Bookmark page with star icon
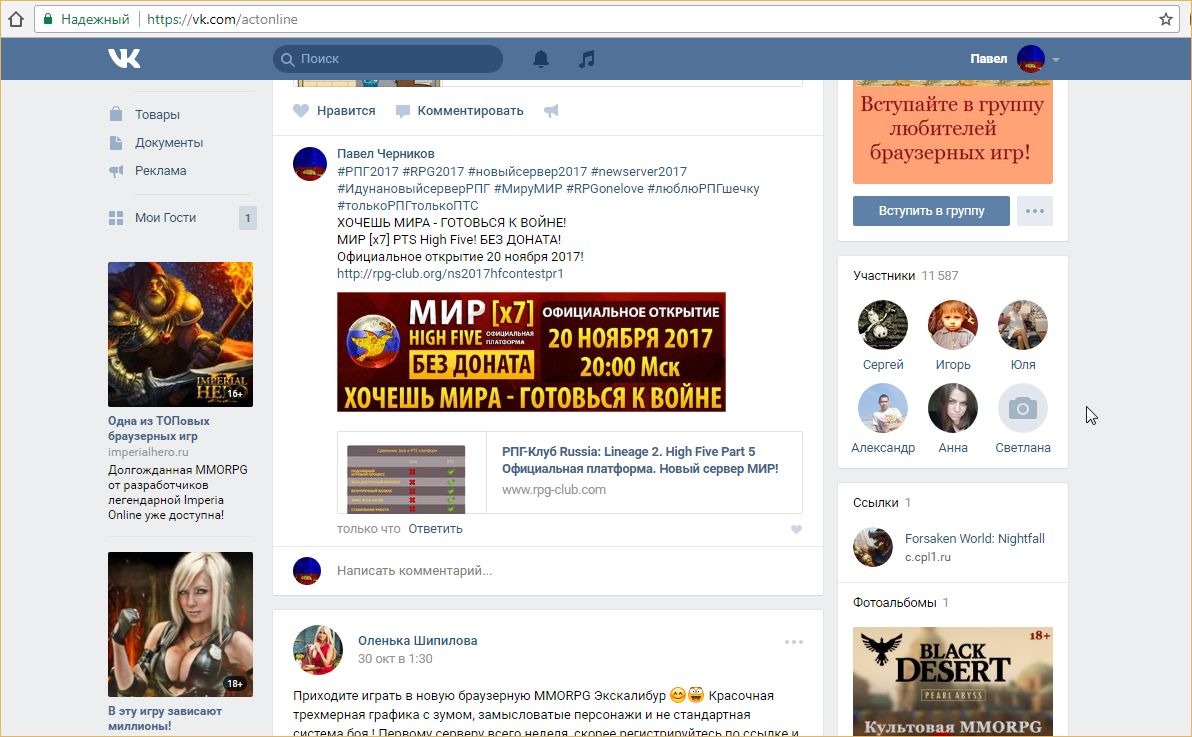Image resolution: width=1192 pixels, height=737 pixels. pyautogui.click(x=1166, y=19)
